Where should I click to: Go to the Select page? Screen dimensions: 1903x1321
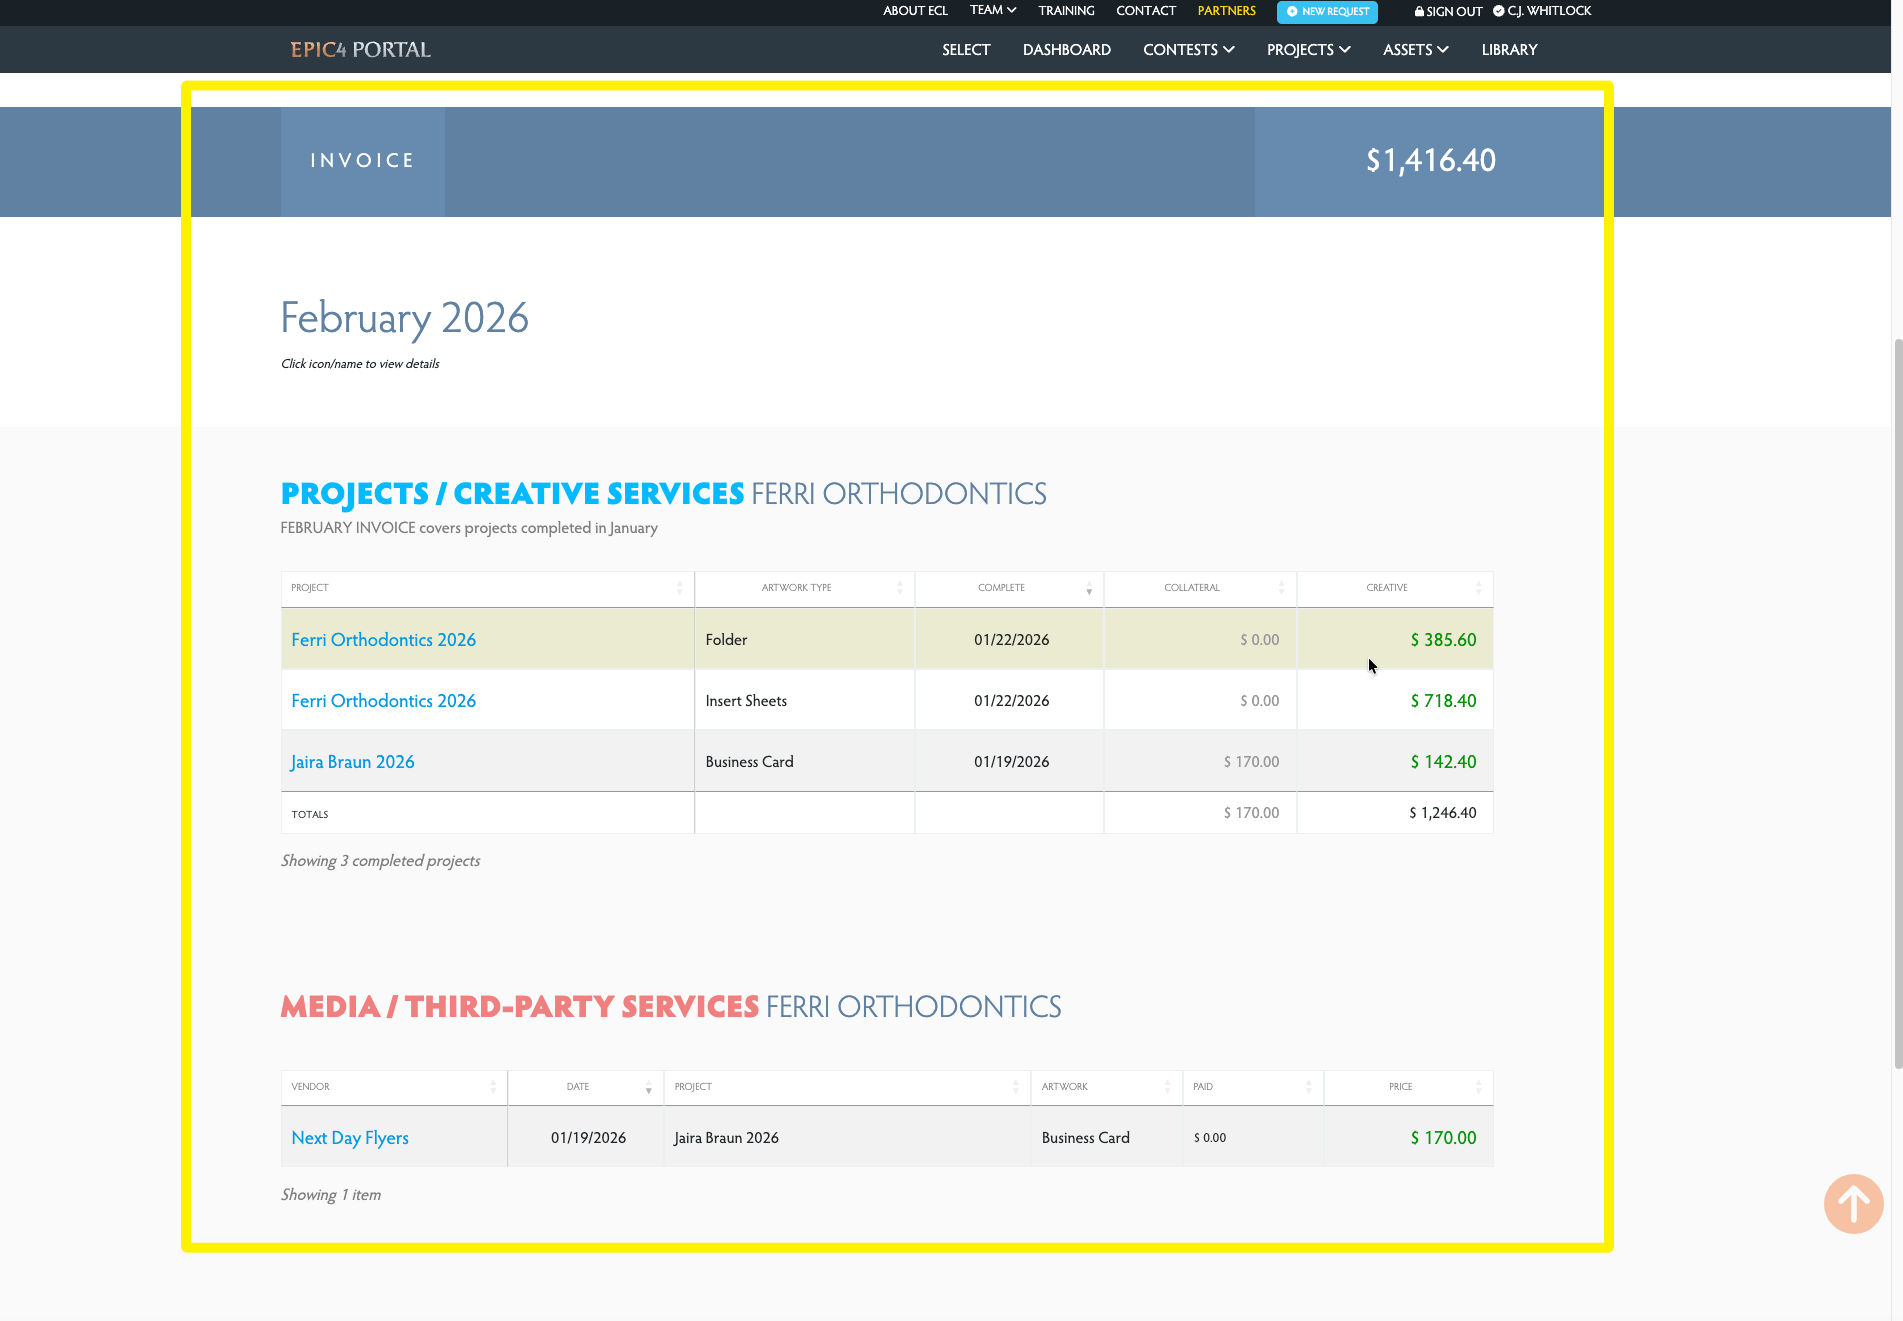(x=966, y=50)
